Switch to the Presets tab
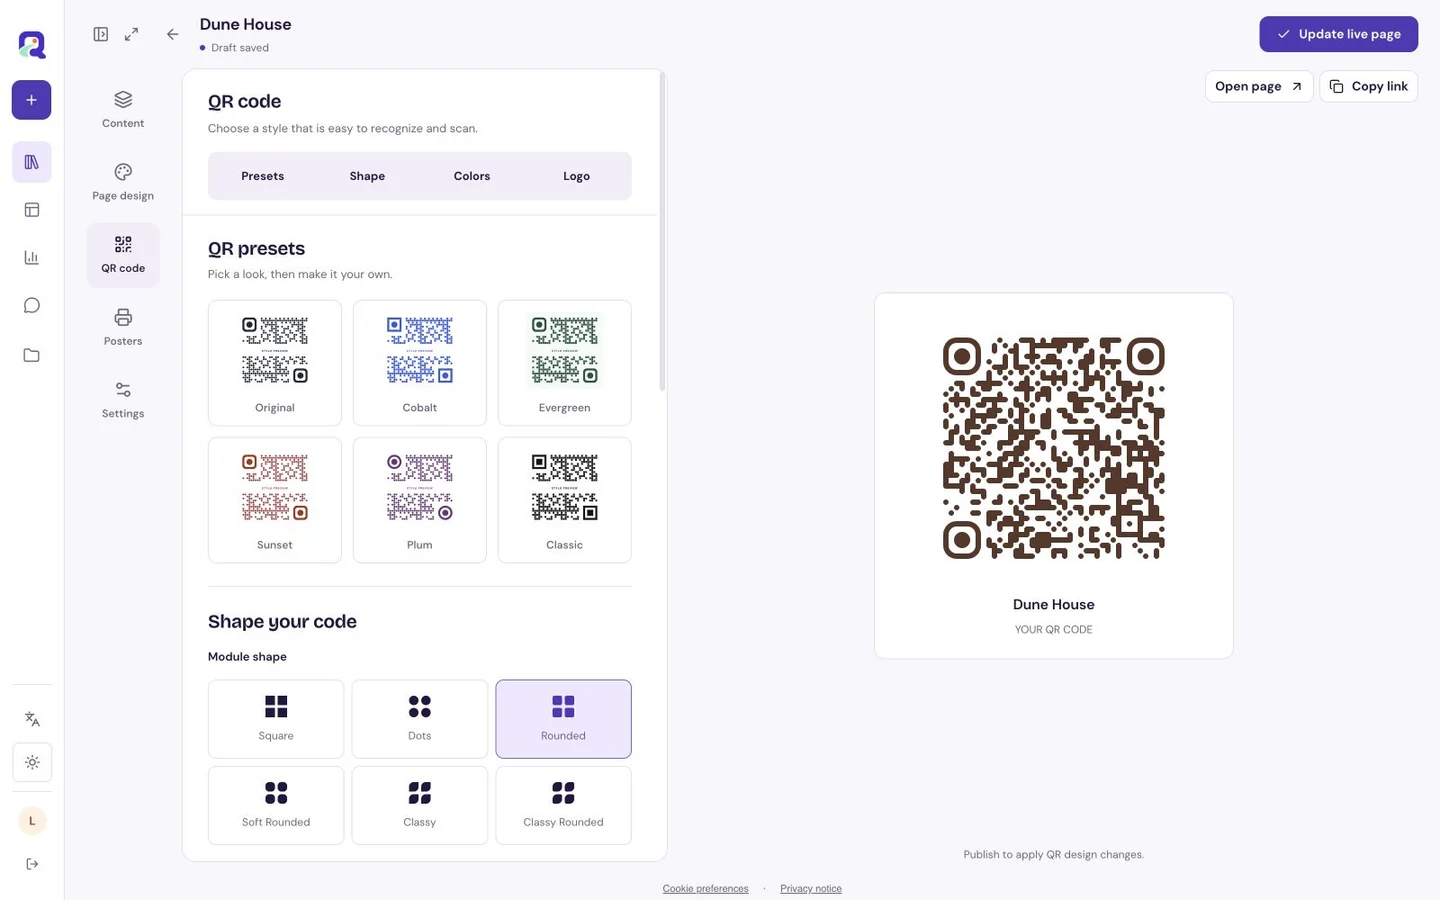 263,176
